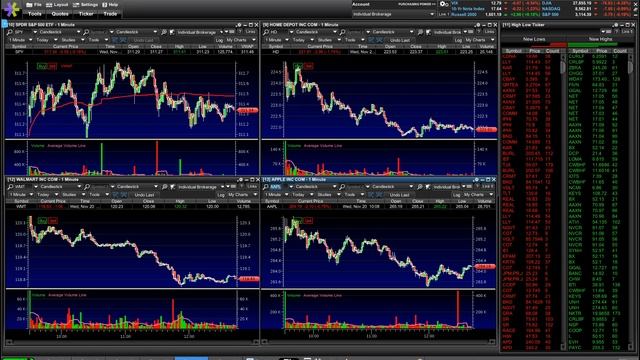Click the zoom magnifier icon in Walmart chart toolbar
This screenshot has height=360, width=640.
click(x=164, y=187)
